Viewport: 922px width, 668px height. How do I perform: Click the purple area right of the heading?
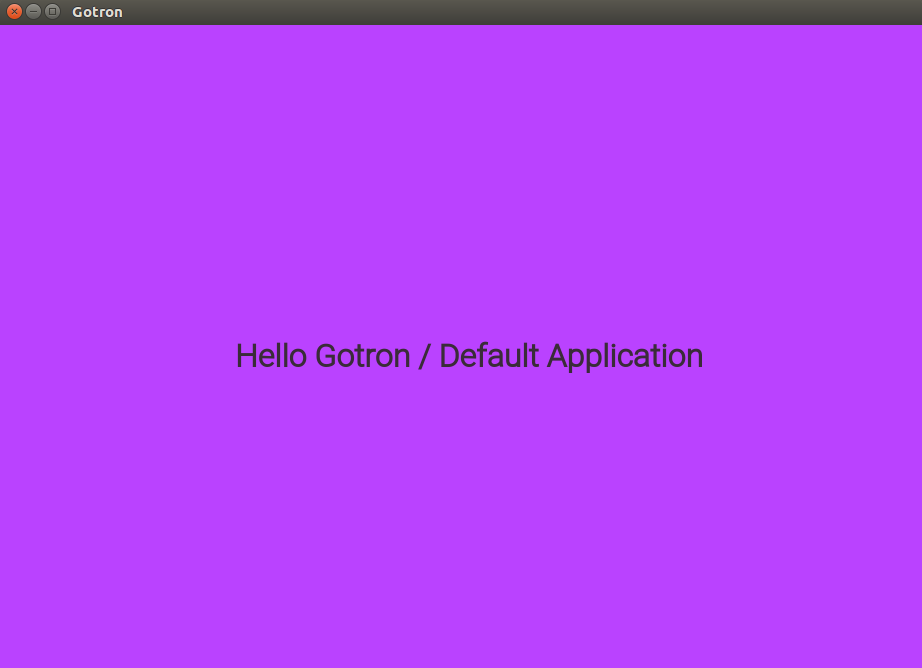810,356
